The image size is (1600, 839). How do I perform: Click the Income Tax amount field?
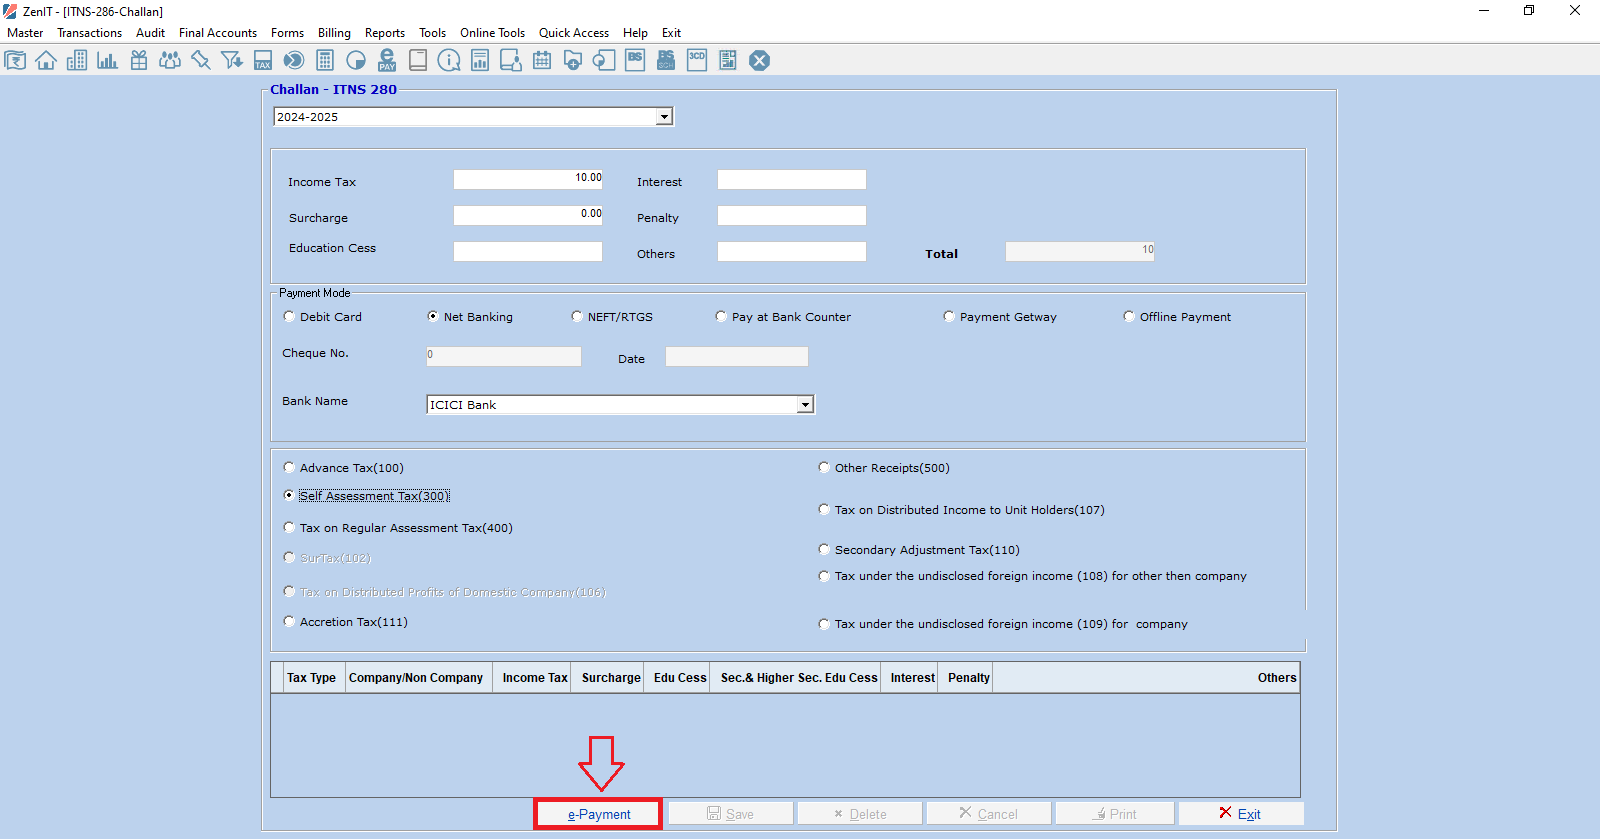pos(528,179)
